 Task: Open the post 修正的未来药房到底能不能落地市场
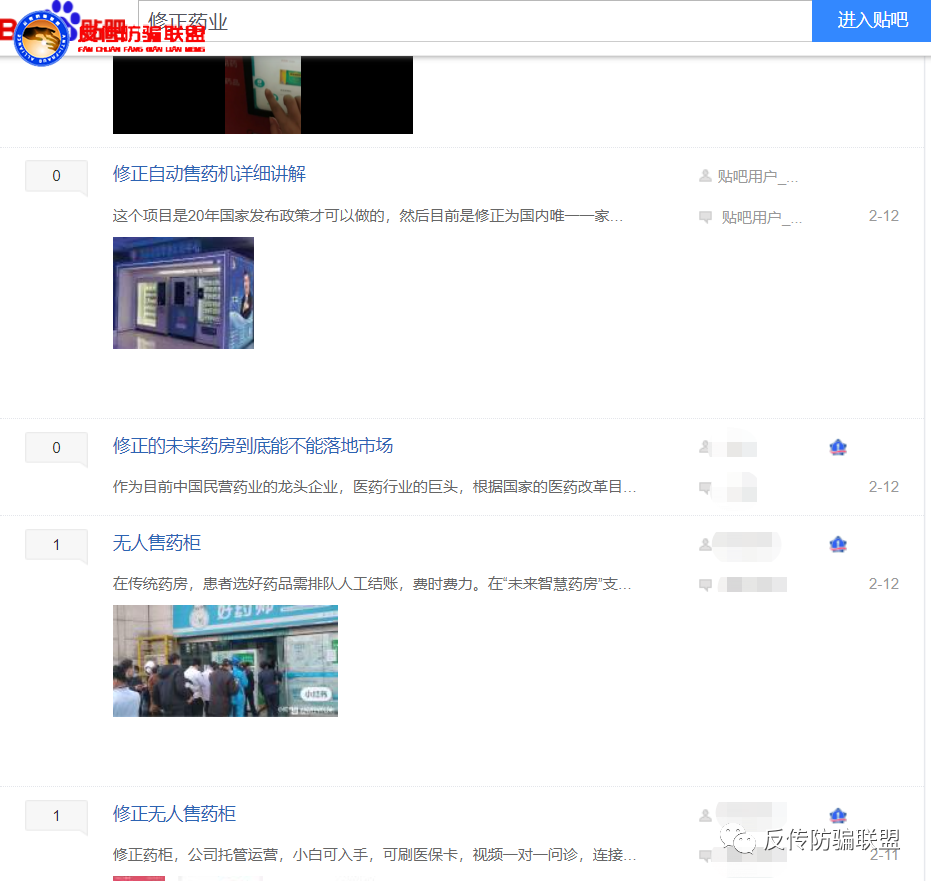click(253, 446)
